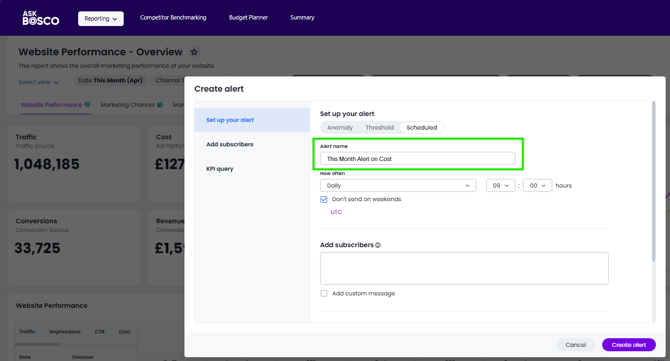Click the Website Performance tab icon

click(x=87, y=105)
